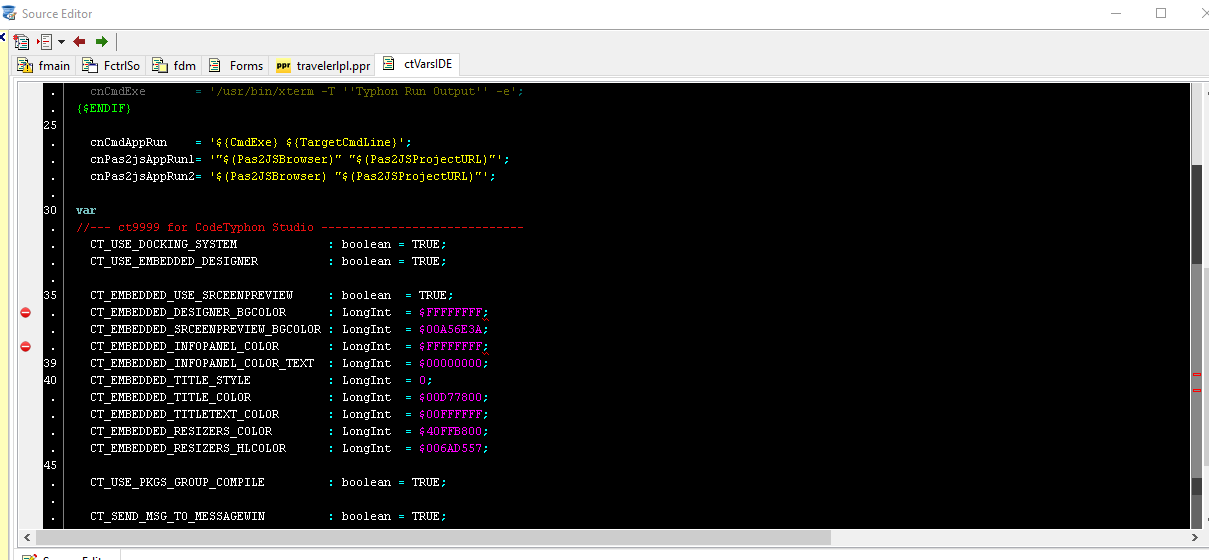Click the identifier CT_USE_EMBEDDED_DESIGNER
Viewport: 1209px width, 560px height.
coord(174,261)
